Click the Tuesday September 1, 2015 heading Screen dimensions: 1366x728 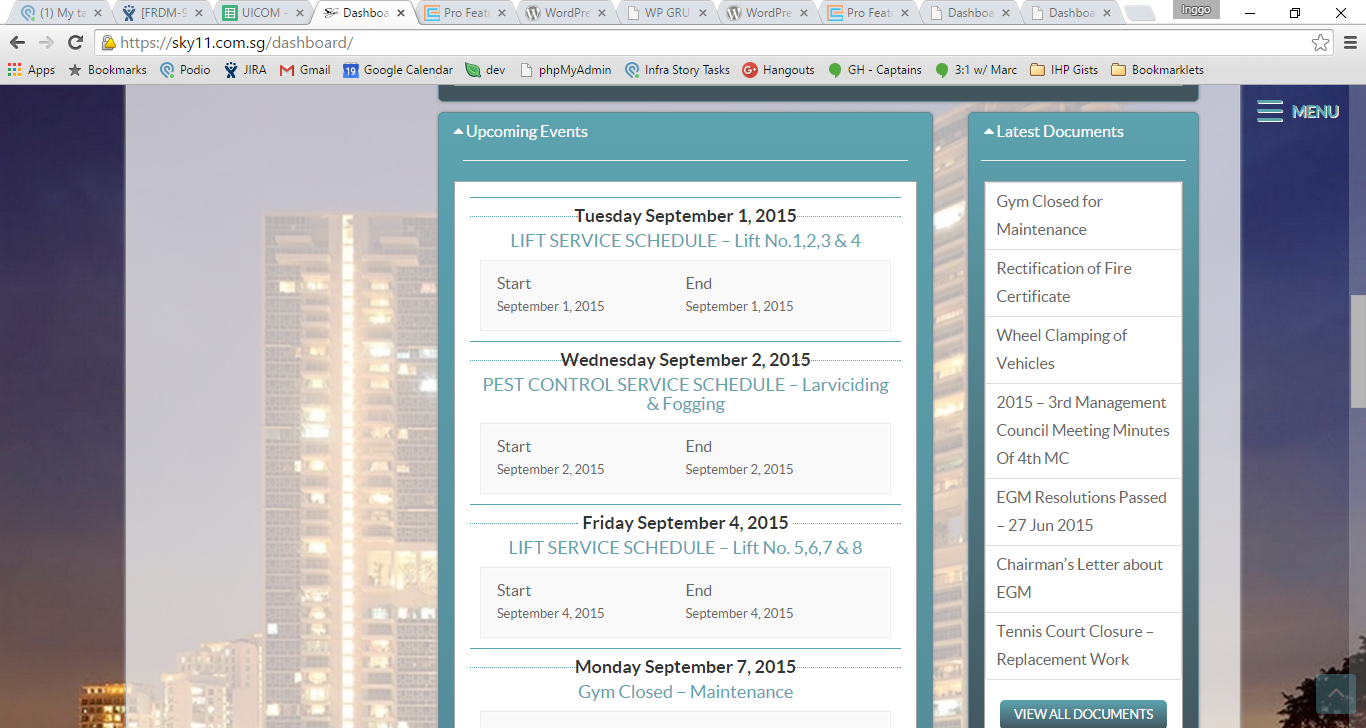tap(685, 216)
